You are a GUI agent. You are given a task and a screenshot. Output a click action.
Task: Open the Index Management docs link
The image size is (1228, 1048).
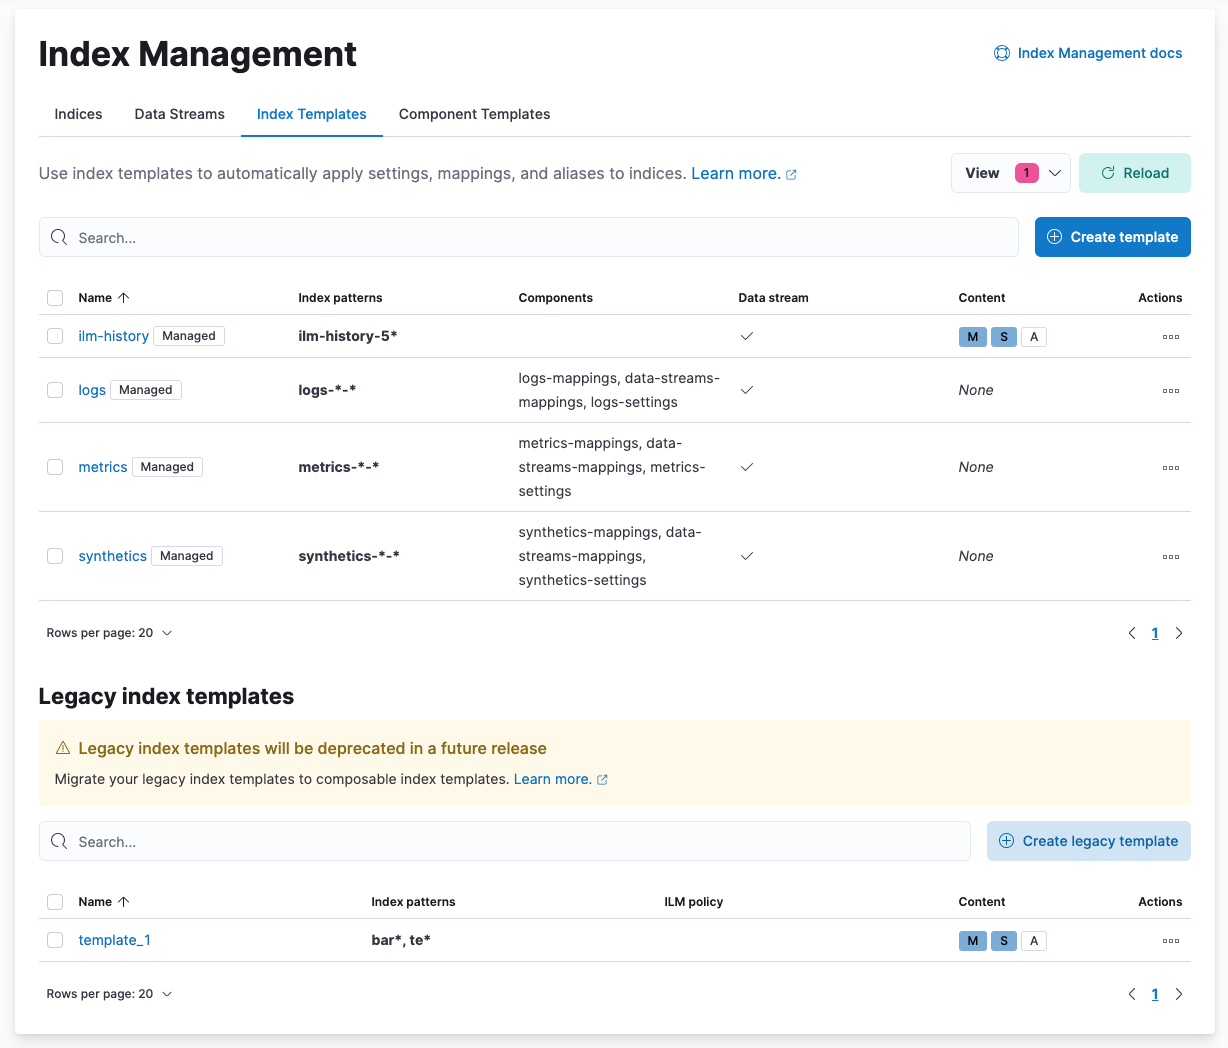1100,53
